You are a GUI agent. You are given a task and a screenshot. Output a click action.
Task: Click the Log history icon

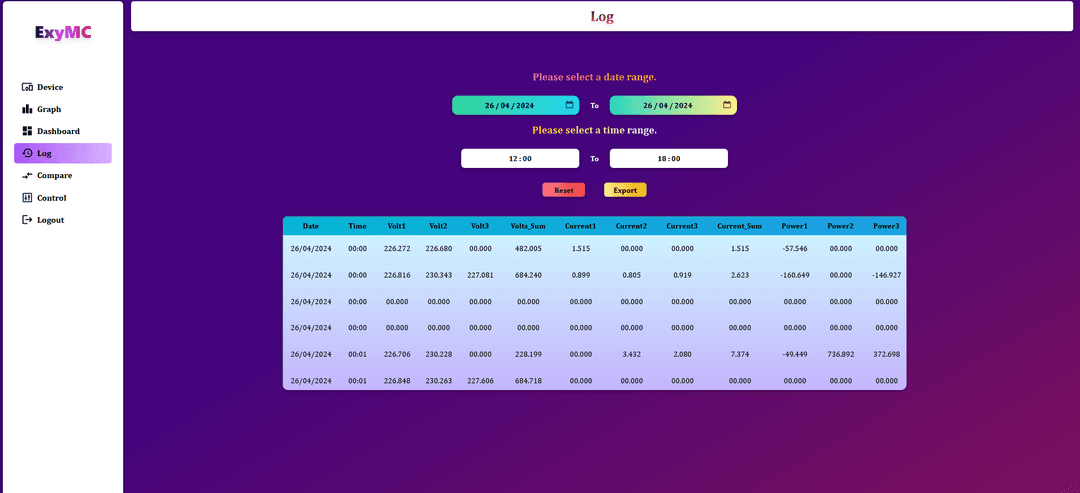click(27, 153)
